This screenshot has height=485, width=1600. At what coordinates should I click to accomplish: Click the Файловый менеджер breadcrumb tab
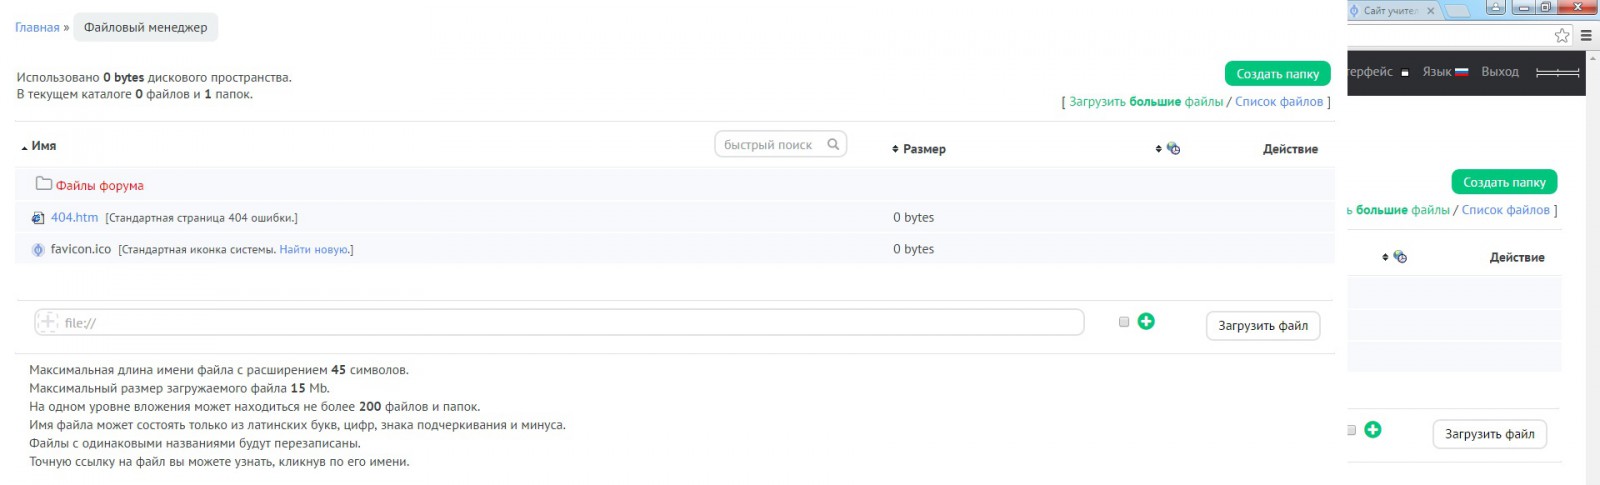(x=146, y=28)
